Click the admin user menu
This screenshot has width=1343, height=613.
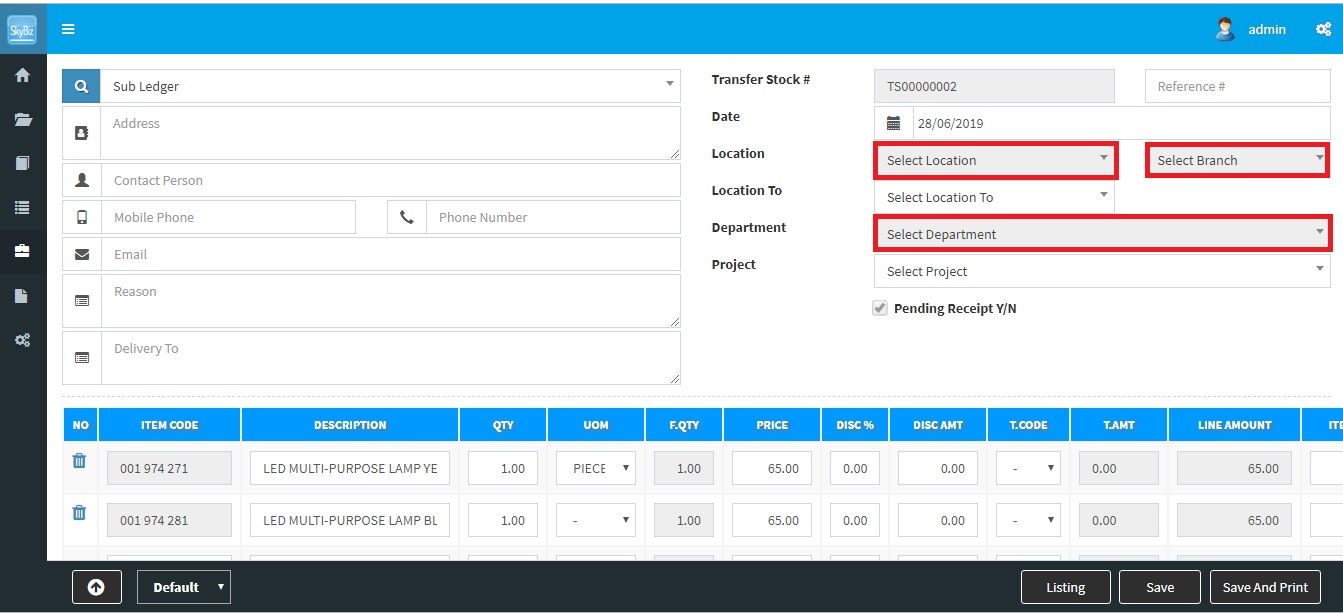(1251, 29)
